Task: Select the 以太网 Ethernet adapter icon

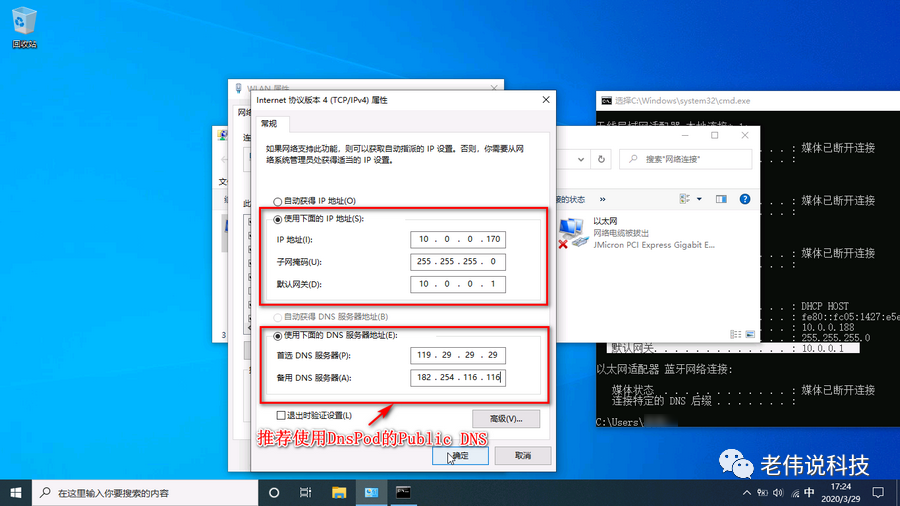Action: tap(572, 233)
